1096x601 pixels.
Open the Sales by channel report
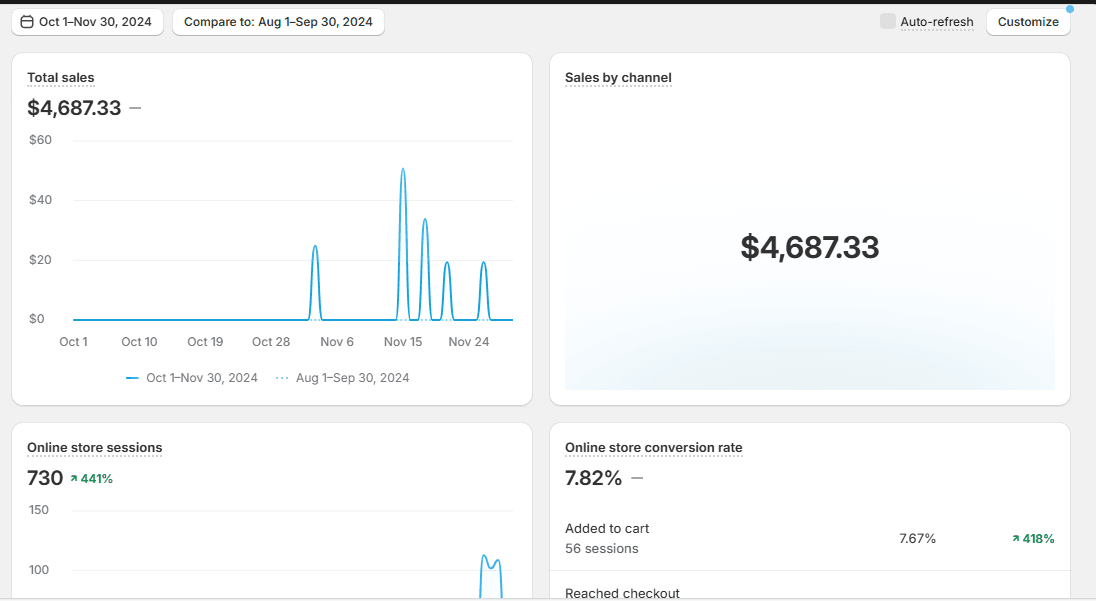tap(618, 78)
